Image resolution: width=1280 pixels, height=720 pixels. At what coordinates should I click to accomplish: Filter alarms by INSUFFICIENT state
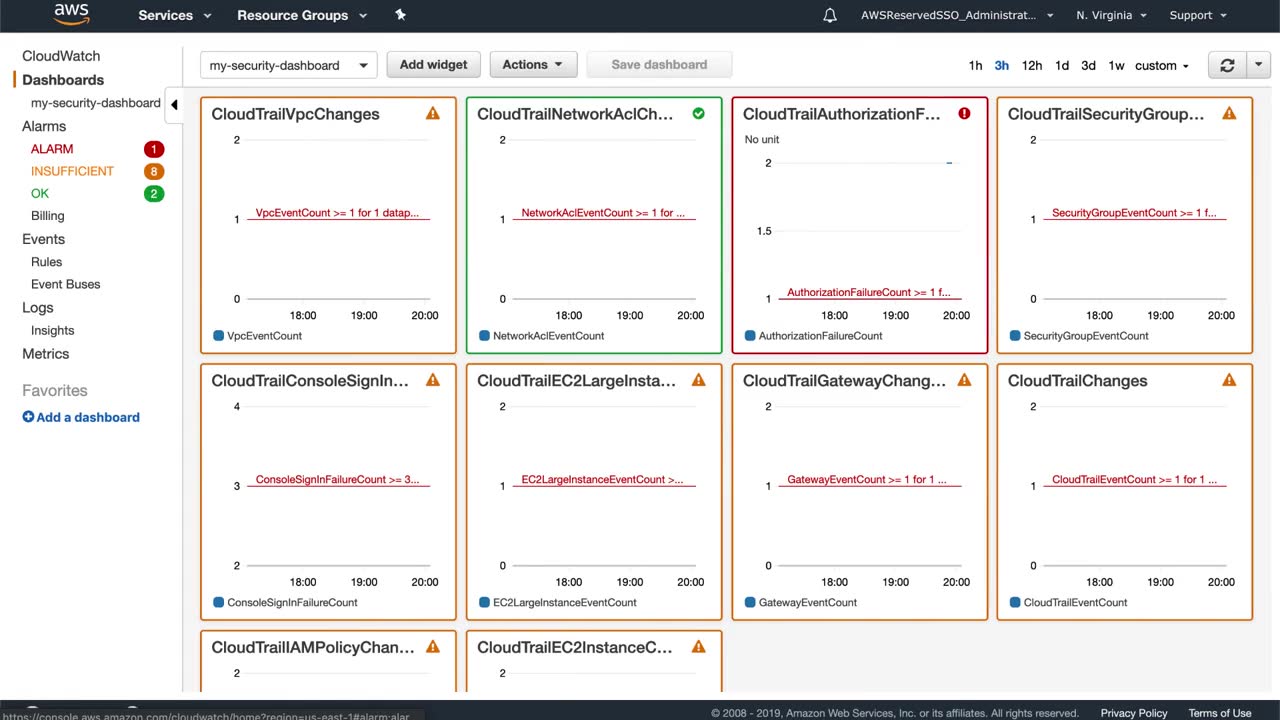[72, 171]
